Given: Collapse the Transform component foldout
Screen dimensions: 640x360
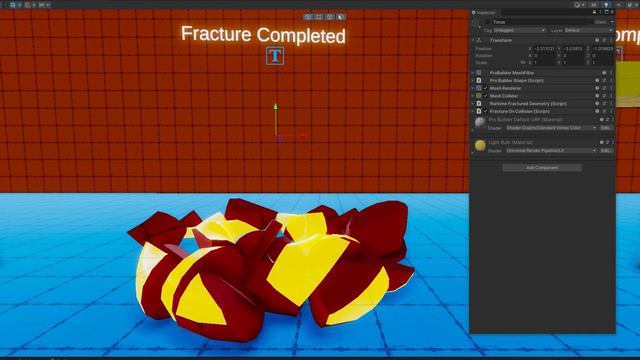Looking at the screenshot, I should 473,40.
